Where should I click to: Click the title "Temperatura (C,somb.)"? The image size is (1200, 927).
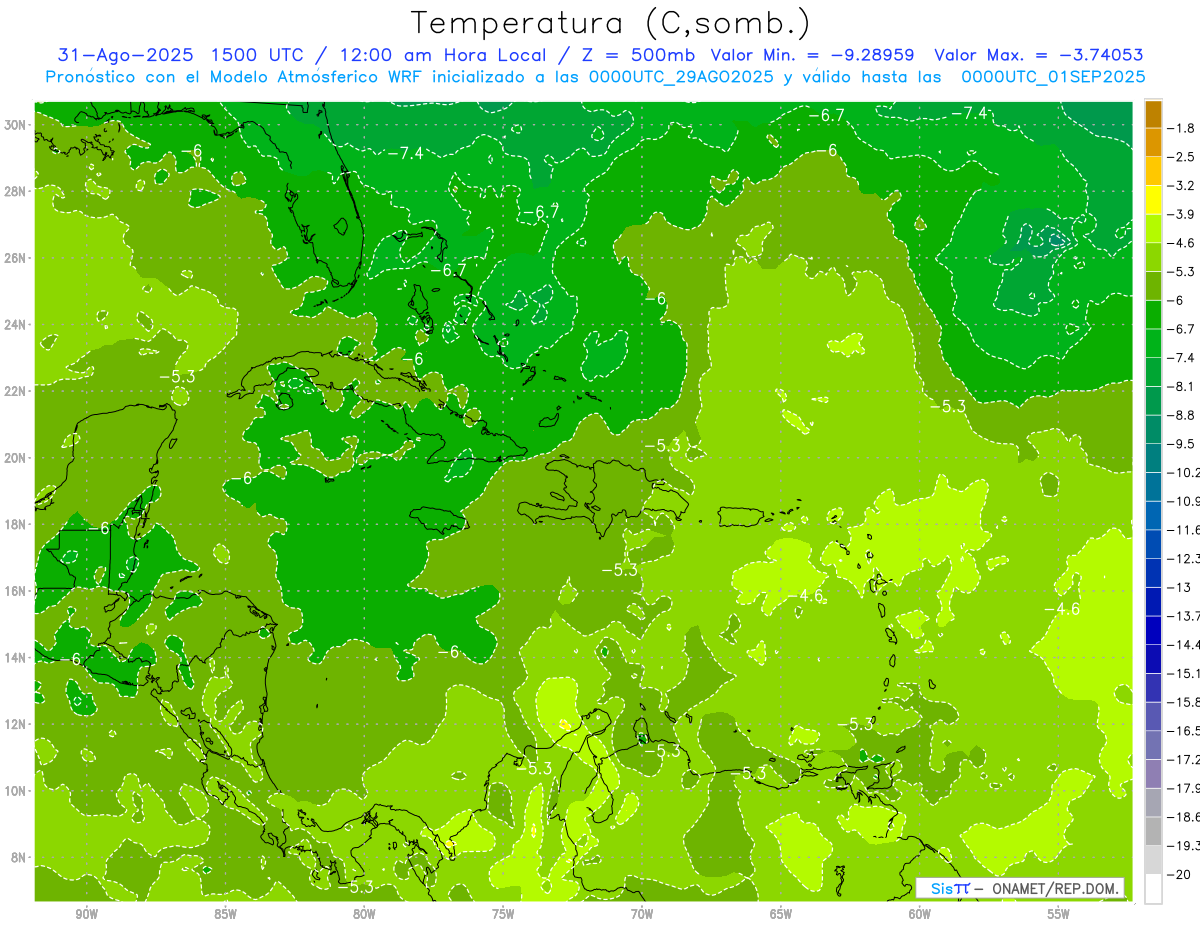pos(610,23)
